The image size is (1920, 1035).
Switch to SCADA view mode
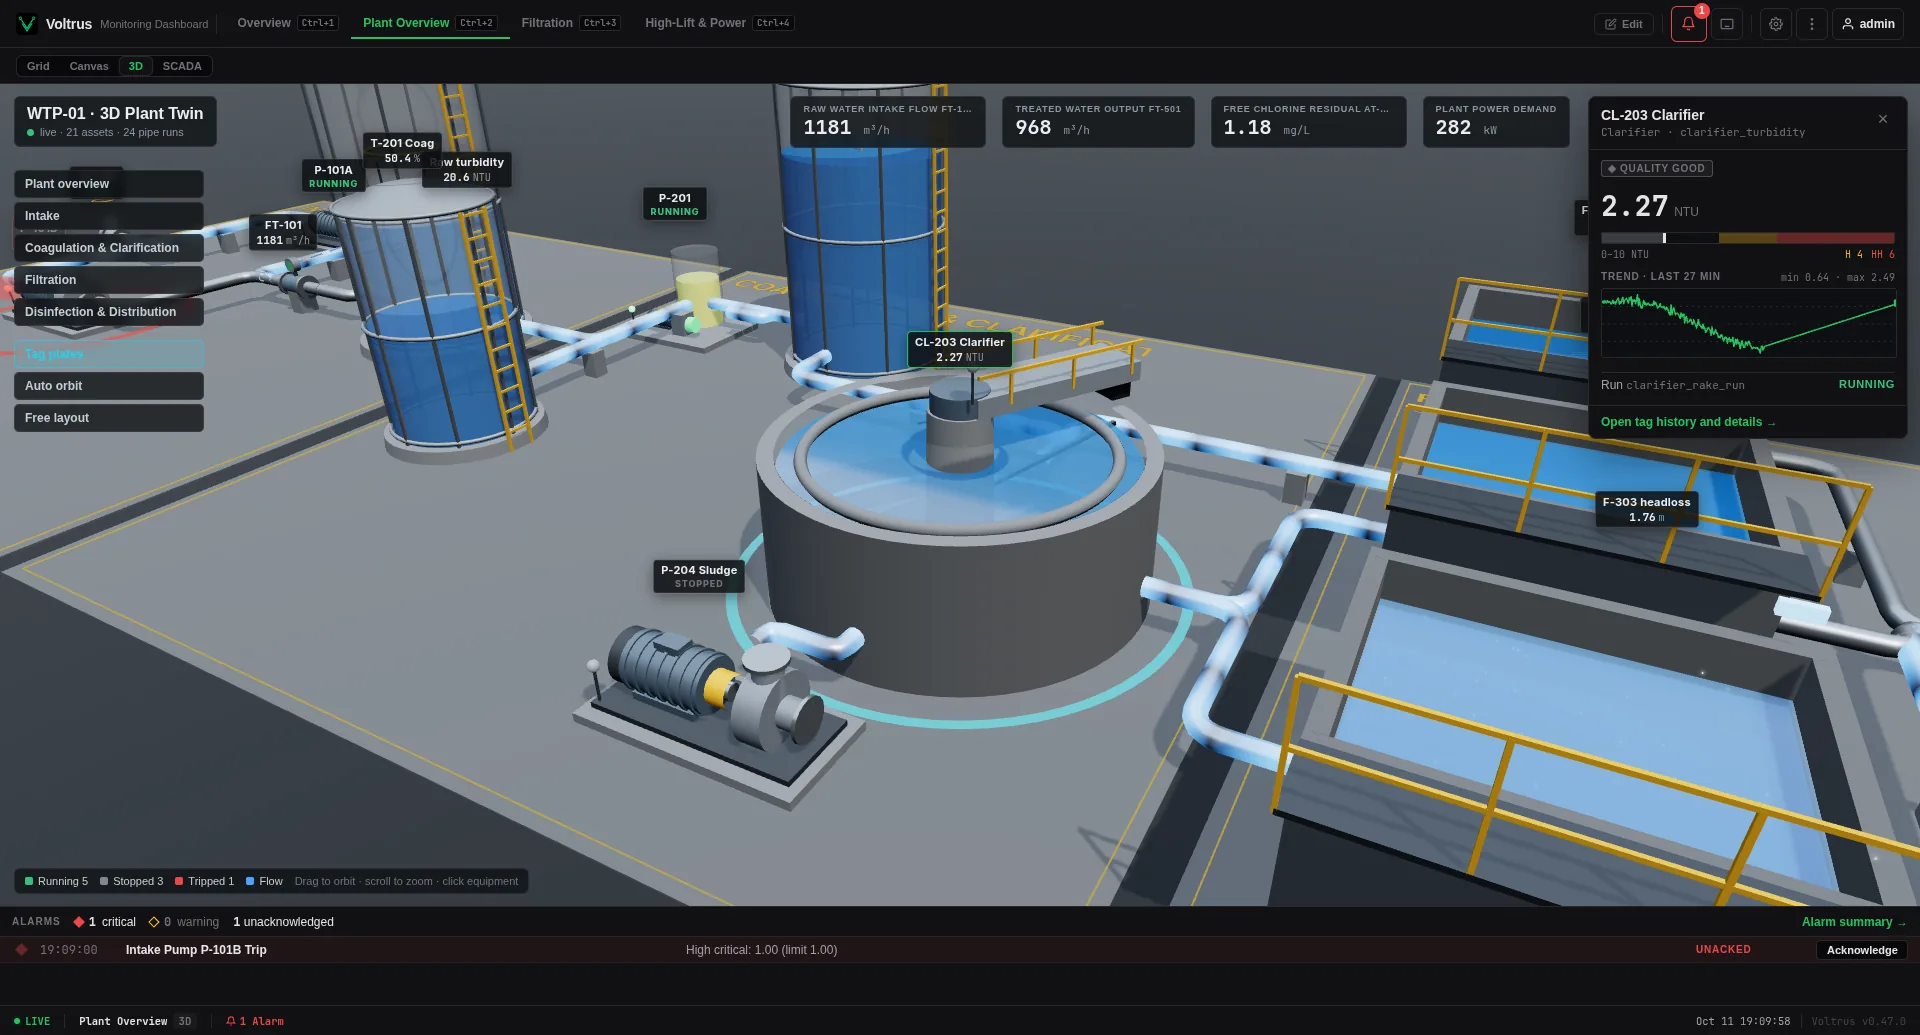(182, 66)
